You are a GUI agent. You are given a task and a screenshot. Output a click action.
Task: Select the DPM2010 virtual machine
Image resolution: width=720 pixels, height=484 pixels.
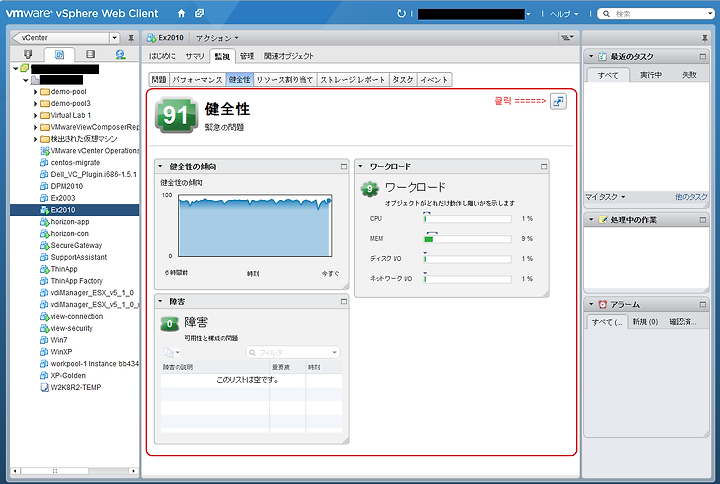click(x=66, y=186)
